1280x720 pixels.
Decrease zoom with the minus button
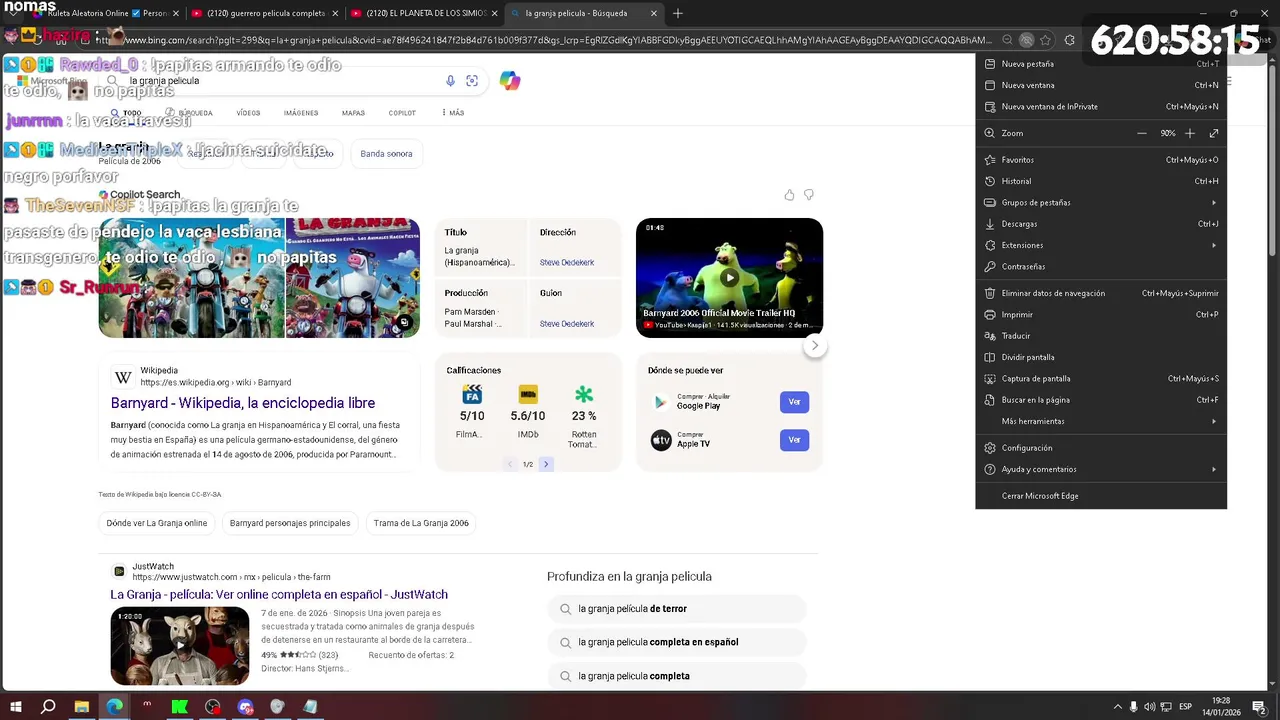pos(1142,133)
